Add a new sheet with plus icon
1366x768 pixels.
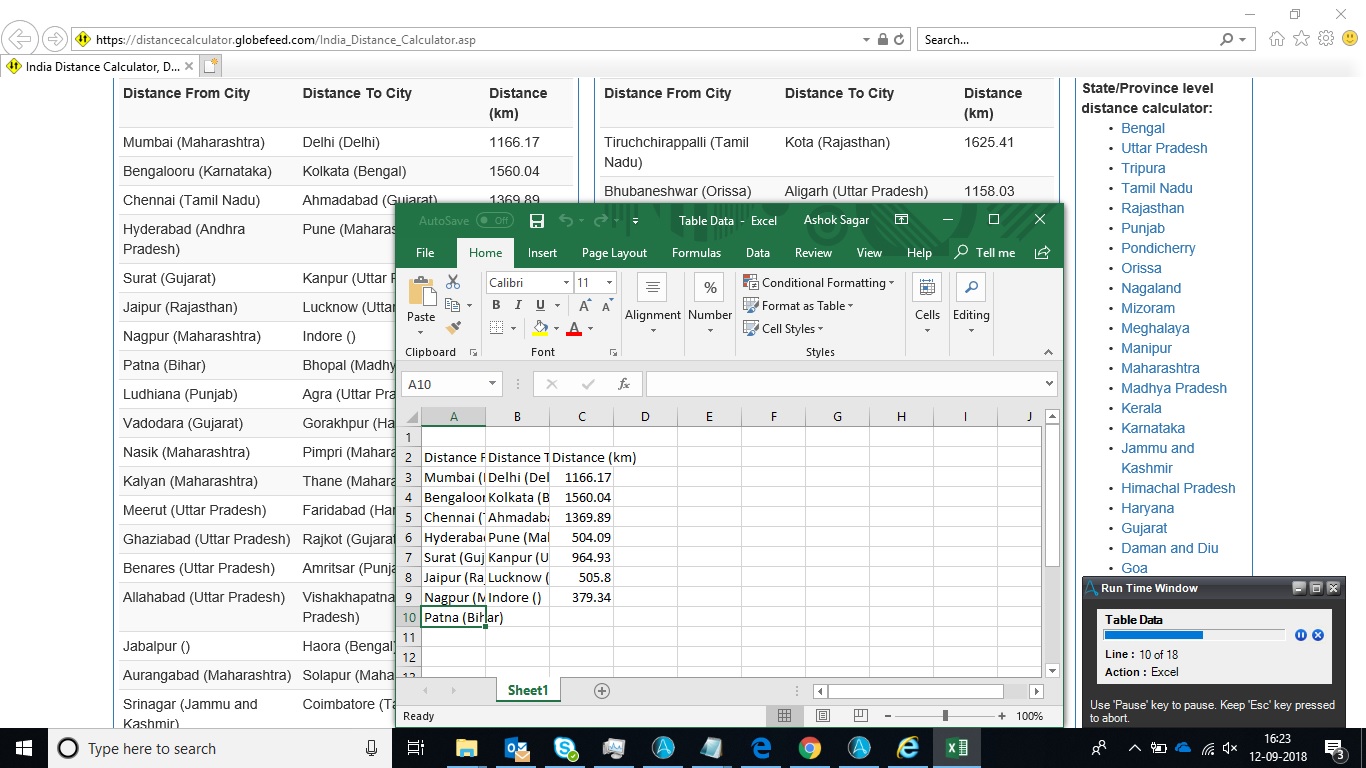coord(602,691)
